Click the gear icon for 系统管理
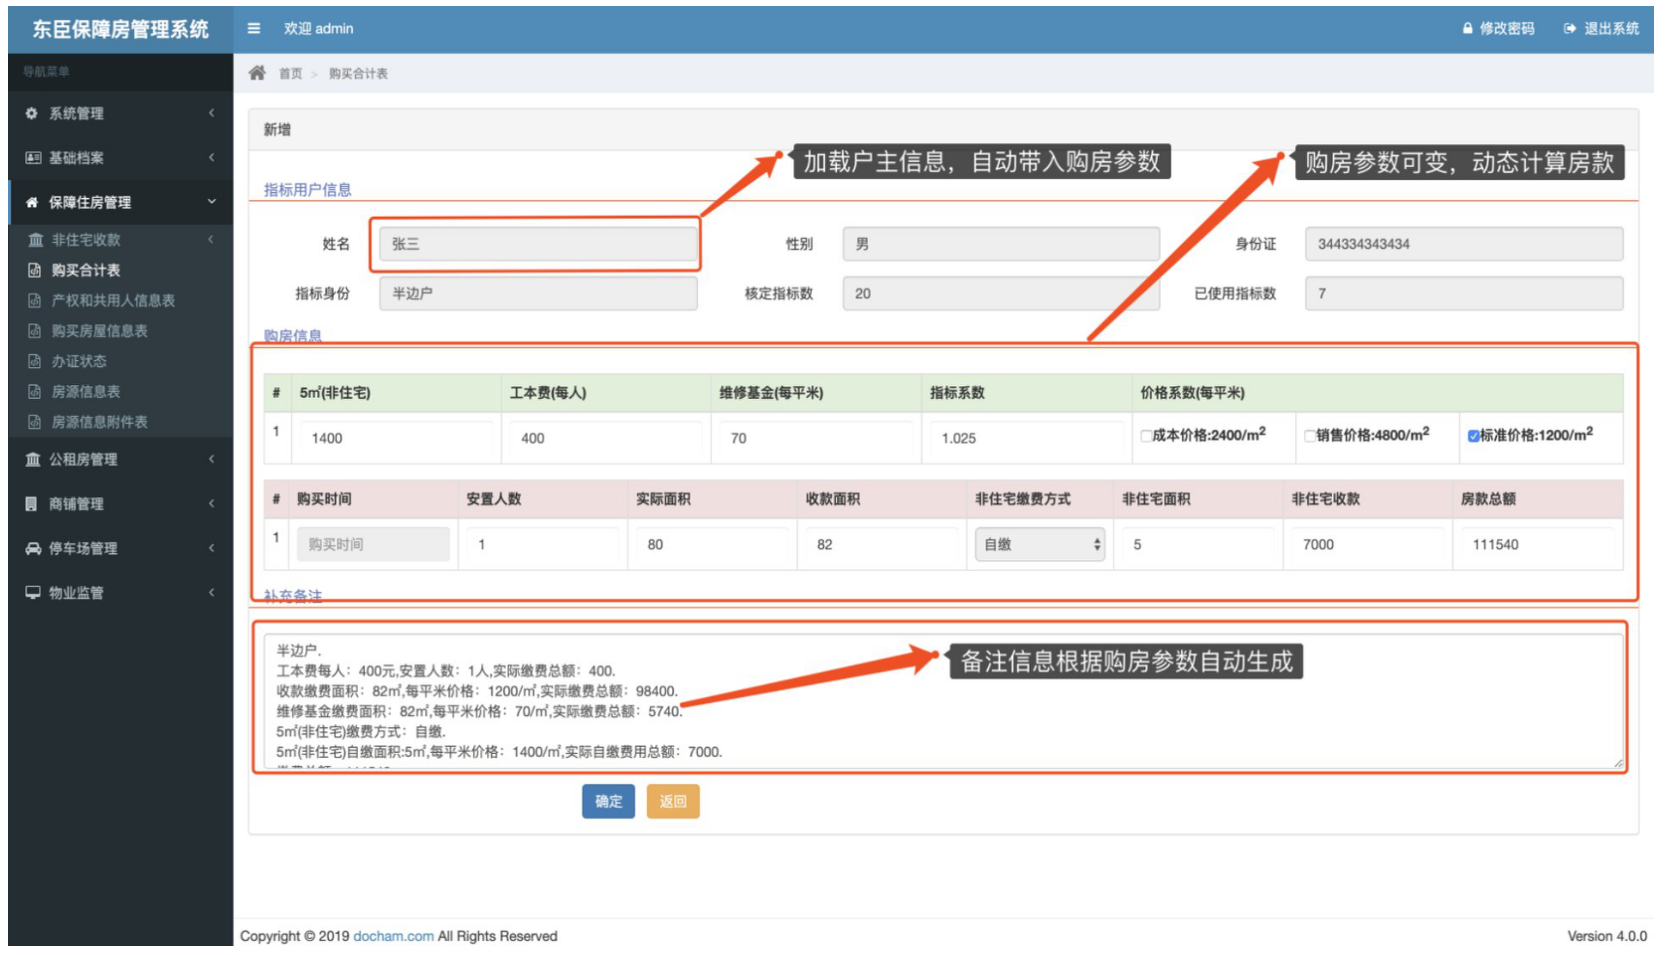 point(32,114)
